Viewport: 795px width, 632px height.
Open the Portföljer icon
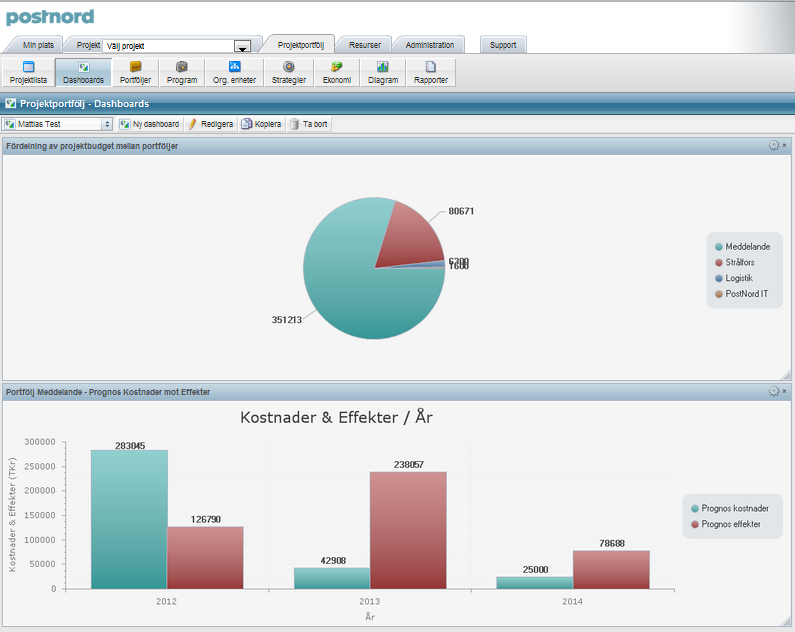tap(135, 72)
